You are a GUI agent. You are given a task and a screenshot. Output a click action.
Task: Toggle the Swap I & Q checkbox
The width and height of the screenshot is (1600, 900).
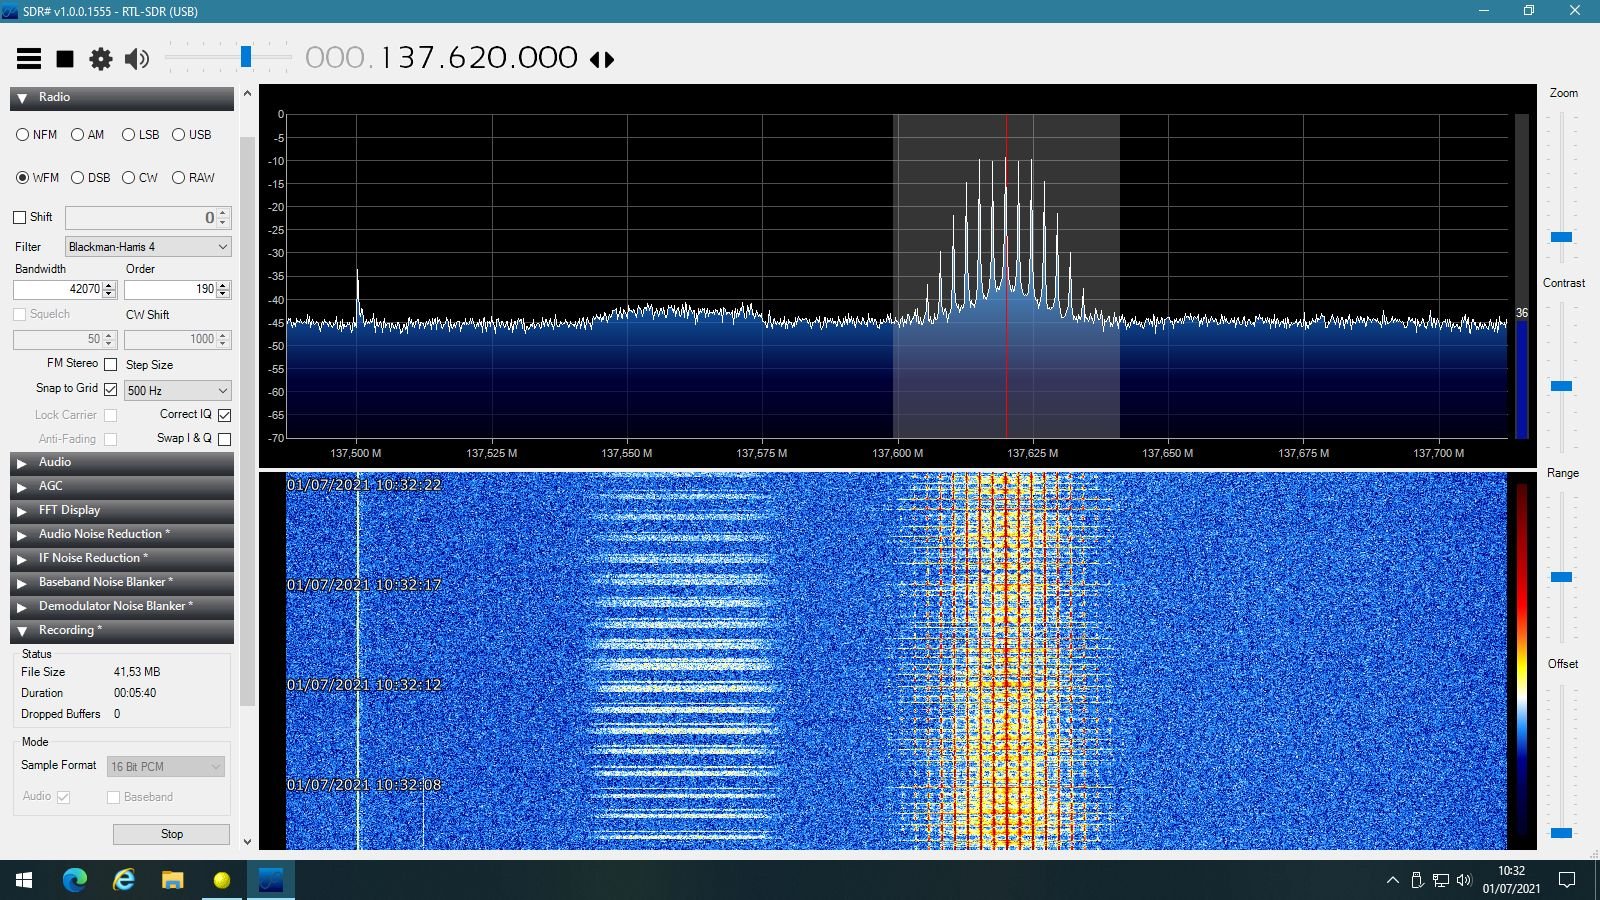pos(225,439)
